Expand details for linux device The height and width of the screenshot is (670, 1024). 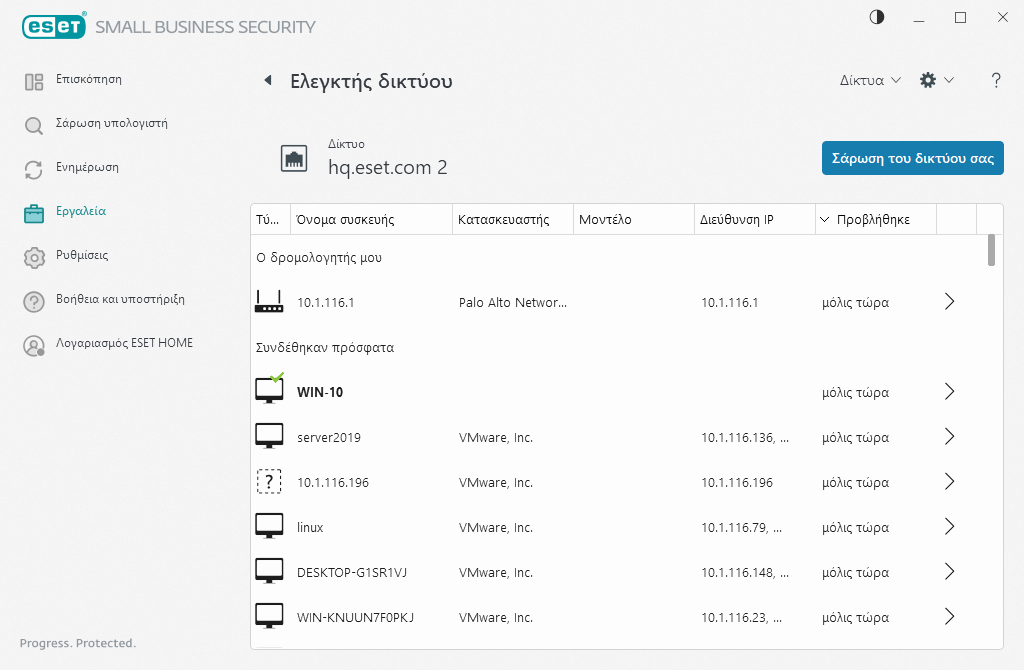click(x=950, y=527)
